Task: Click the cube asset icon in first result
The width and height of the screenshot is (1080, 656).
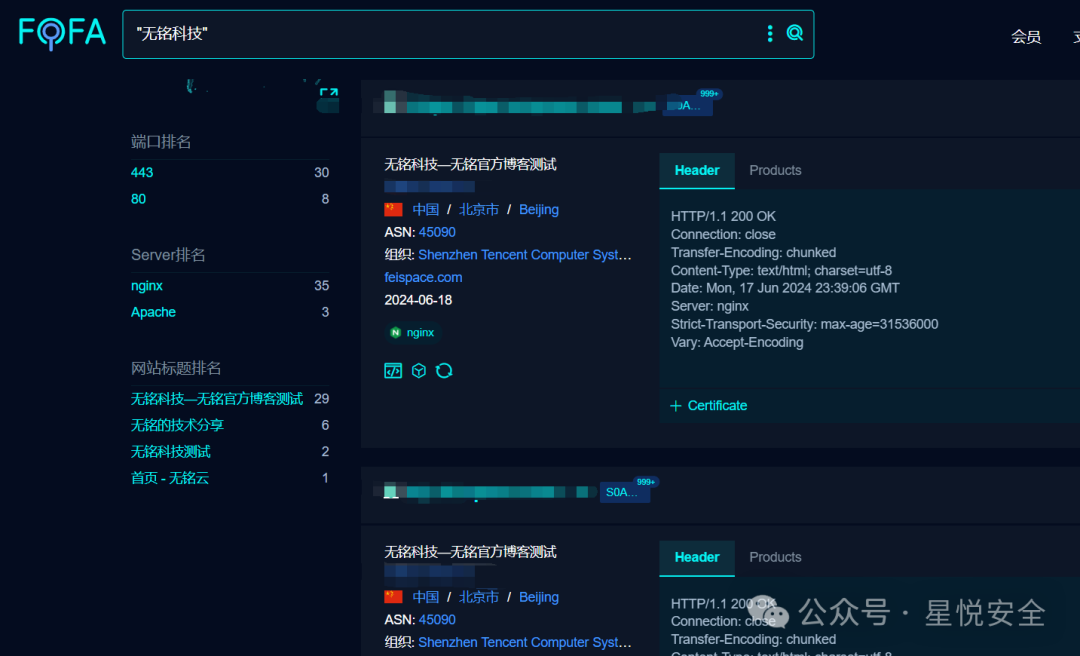Action: point(418,371)
